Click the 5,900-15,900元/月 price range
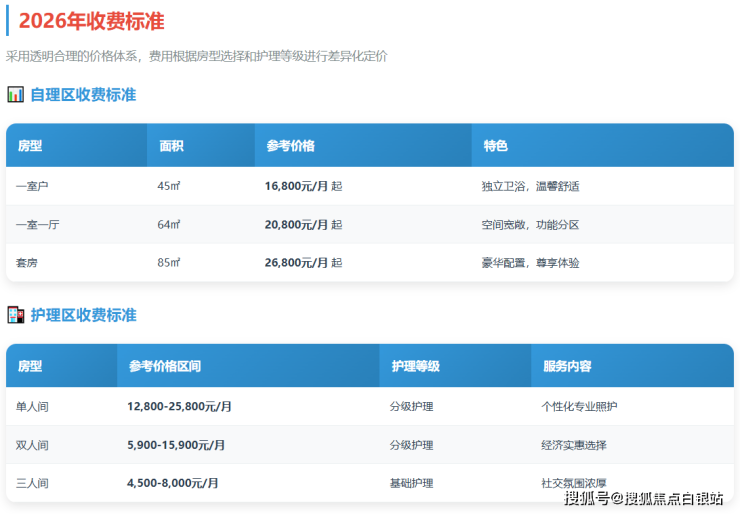 coord(176,445)
